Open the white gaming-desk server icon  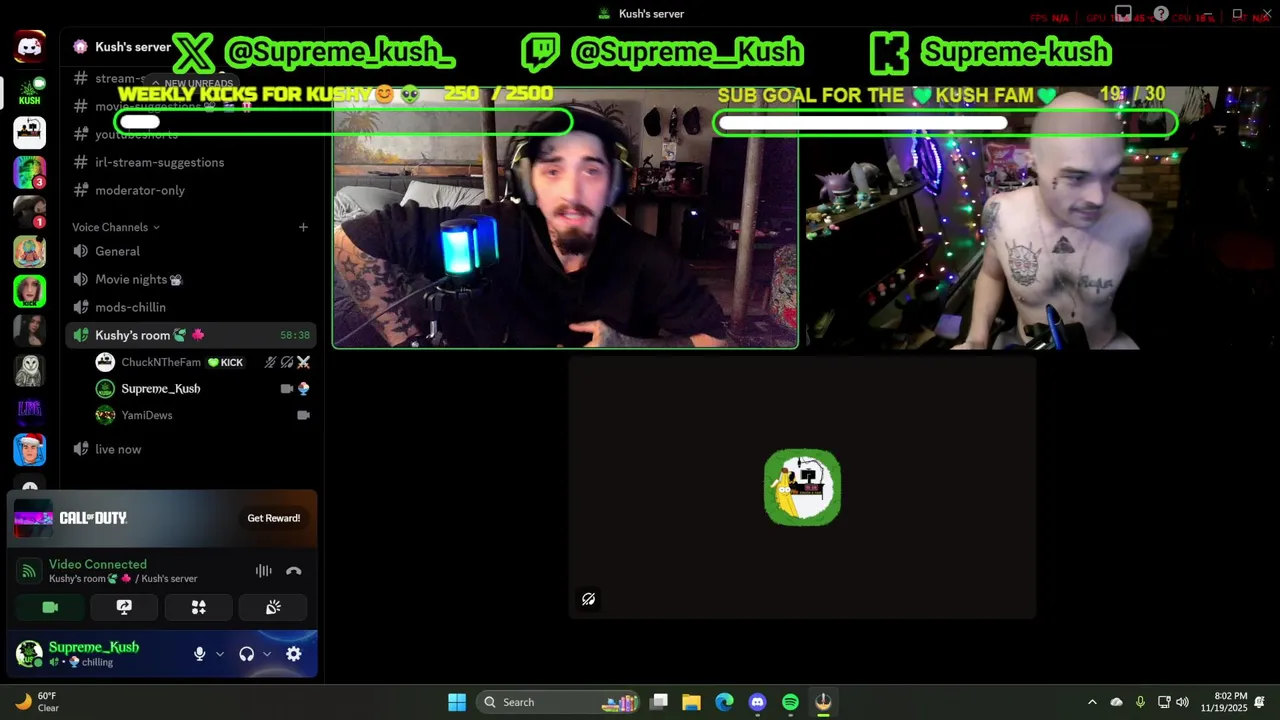[x=29, y=132]
